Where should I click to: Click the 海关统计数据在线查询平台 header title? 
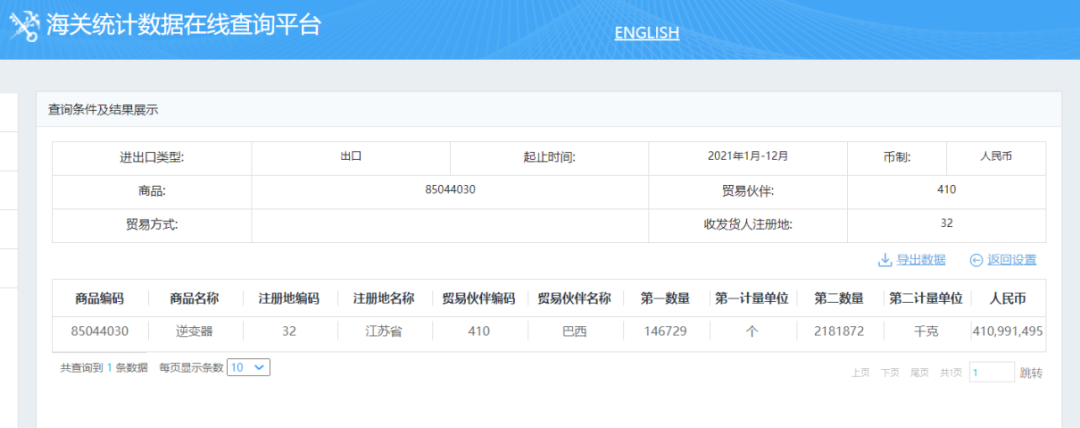(183, 26)
